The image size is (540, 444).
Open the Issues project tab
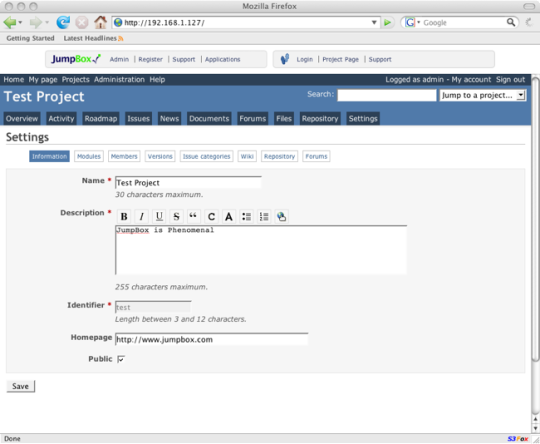coord(138,119)
